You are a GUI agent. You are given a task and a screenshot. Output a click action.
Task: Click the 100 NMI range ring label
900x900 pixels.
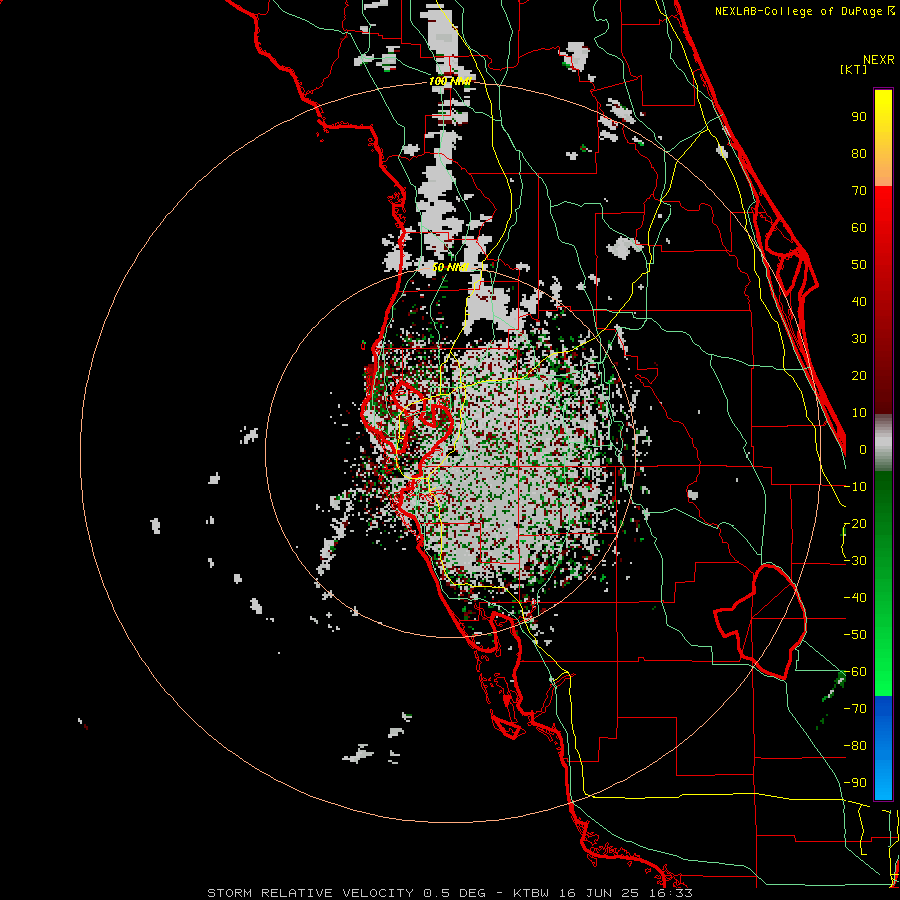point(450,82)
